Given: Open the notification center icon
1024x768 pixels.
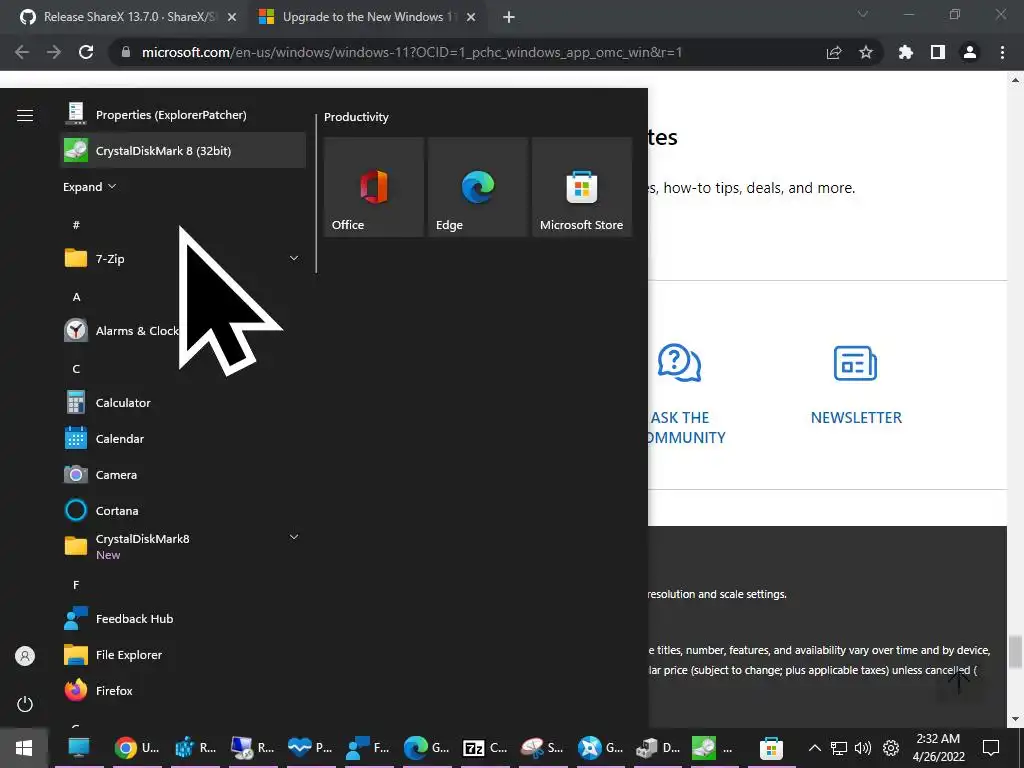Looking at the screenshot, I should (x=991, y=748).
